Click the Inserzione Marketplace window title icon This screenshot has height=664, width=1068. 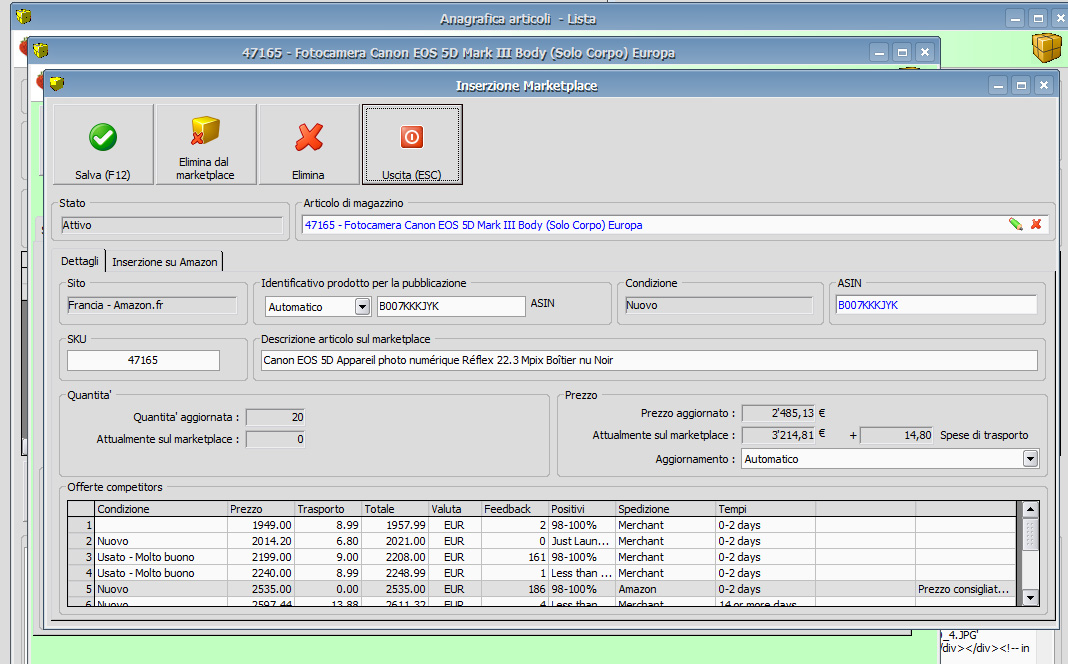click(x=57, y=85)
